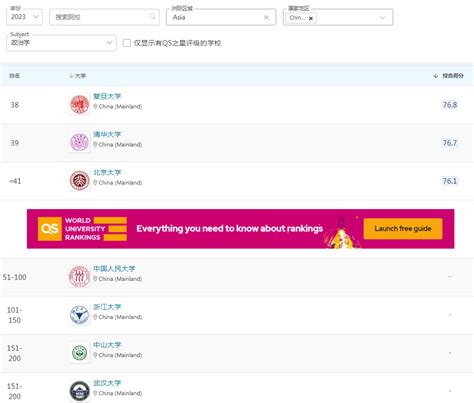Image resolution: width=474 pixels, height=403 pixels.
Task: Check the QS Stars rating only checkbox
Action: click(x=127, y=43)
